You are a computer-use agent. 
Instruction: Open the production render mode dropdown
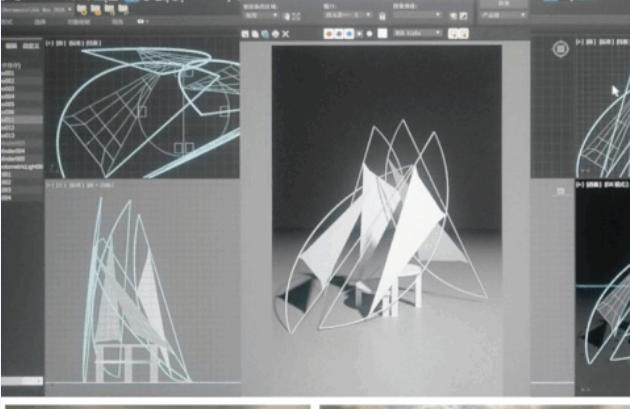click(x=503, y=15)
